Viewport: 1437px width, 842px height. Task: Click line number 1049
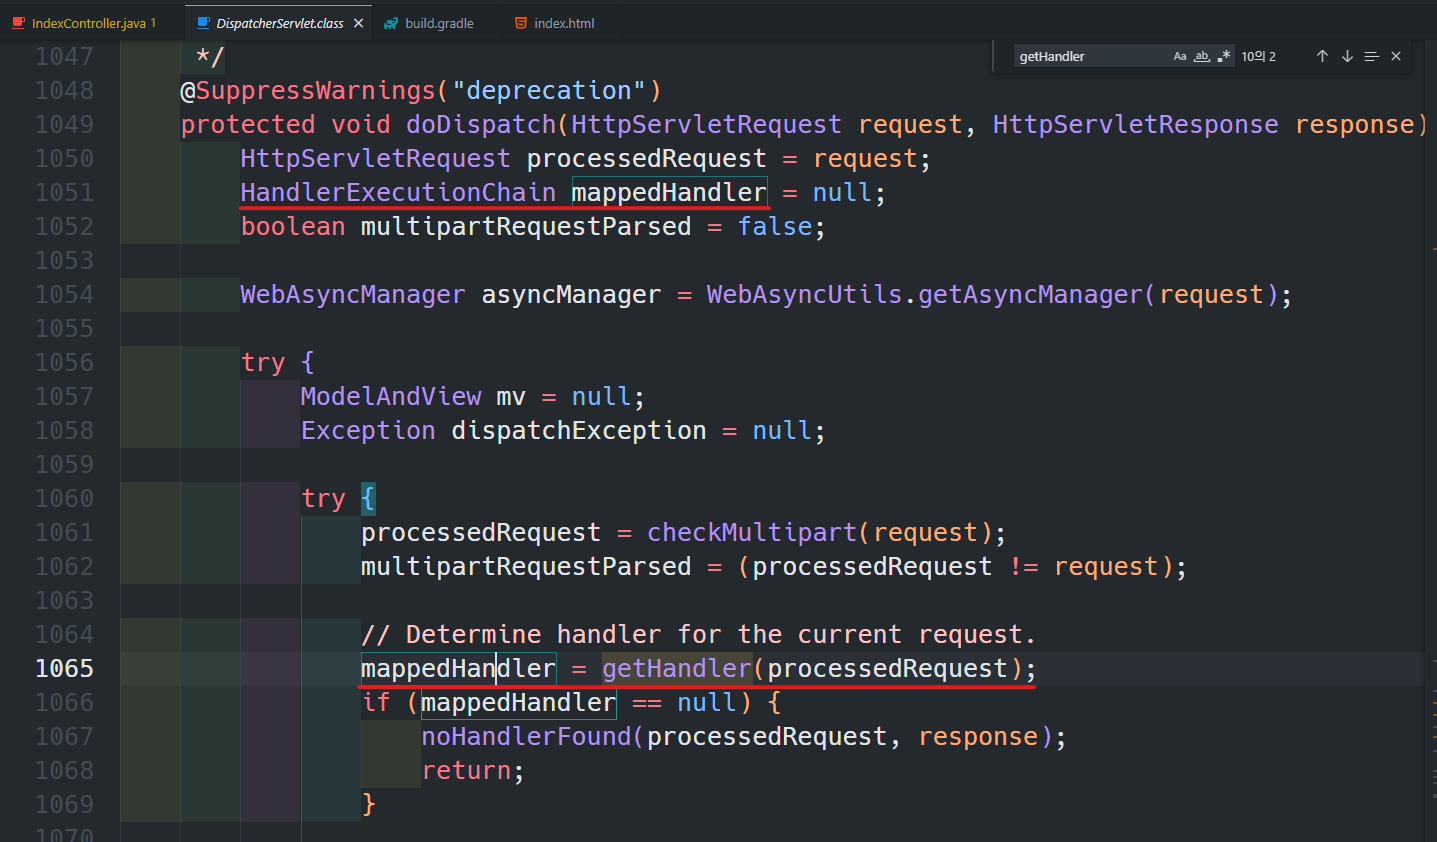[64, 124]
